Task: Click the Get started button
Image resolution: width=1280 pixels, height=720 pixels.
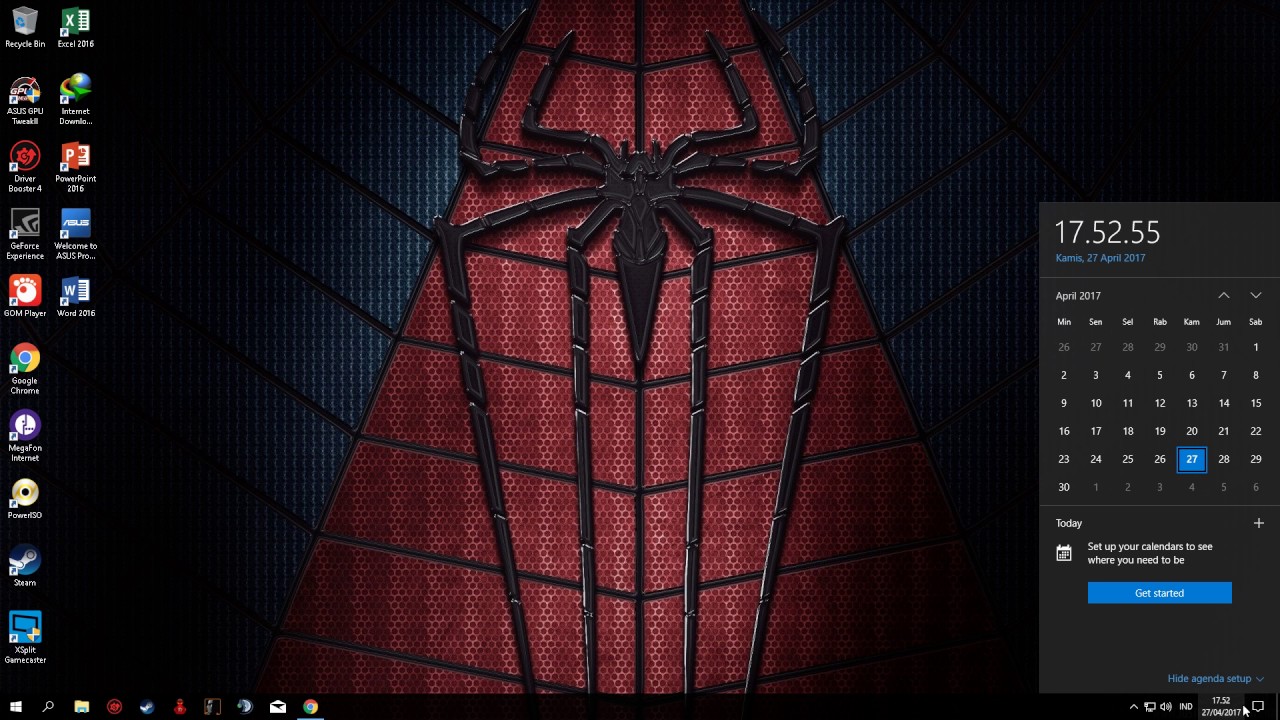Action: point(1160,593)
